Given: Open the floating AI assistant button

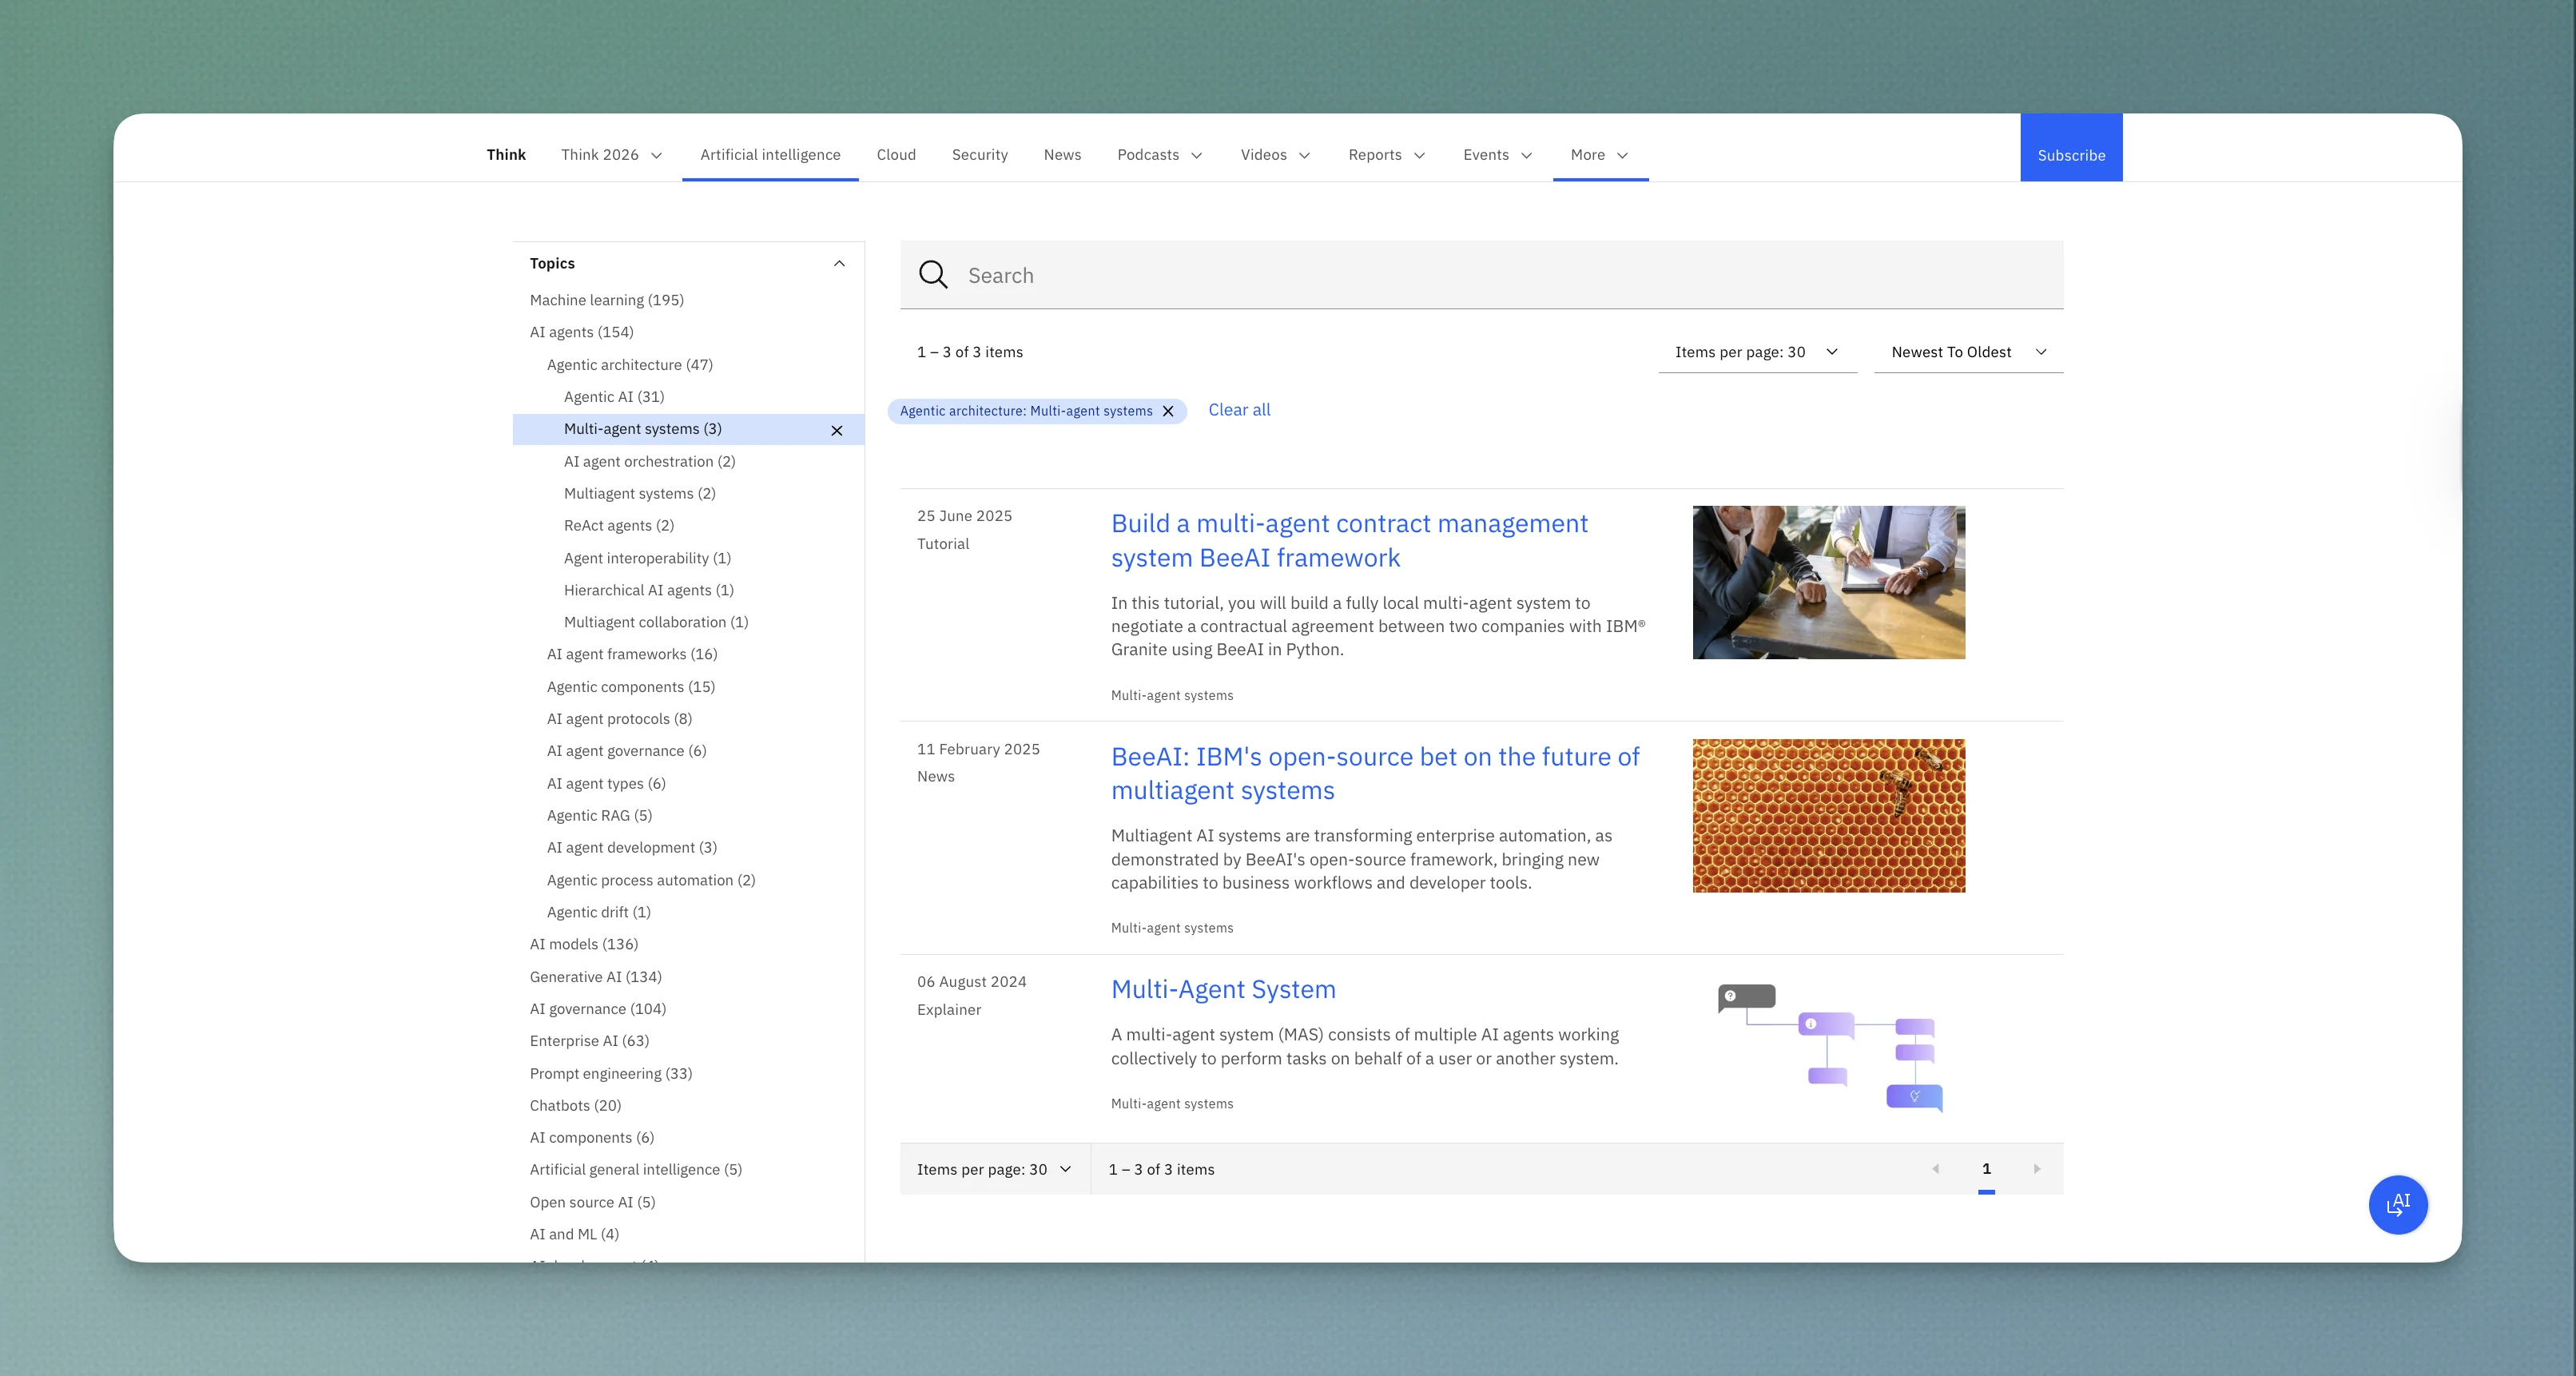Looking at the screenshot, I should click(2397, 1205).
